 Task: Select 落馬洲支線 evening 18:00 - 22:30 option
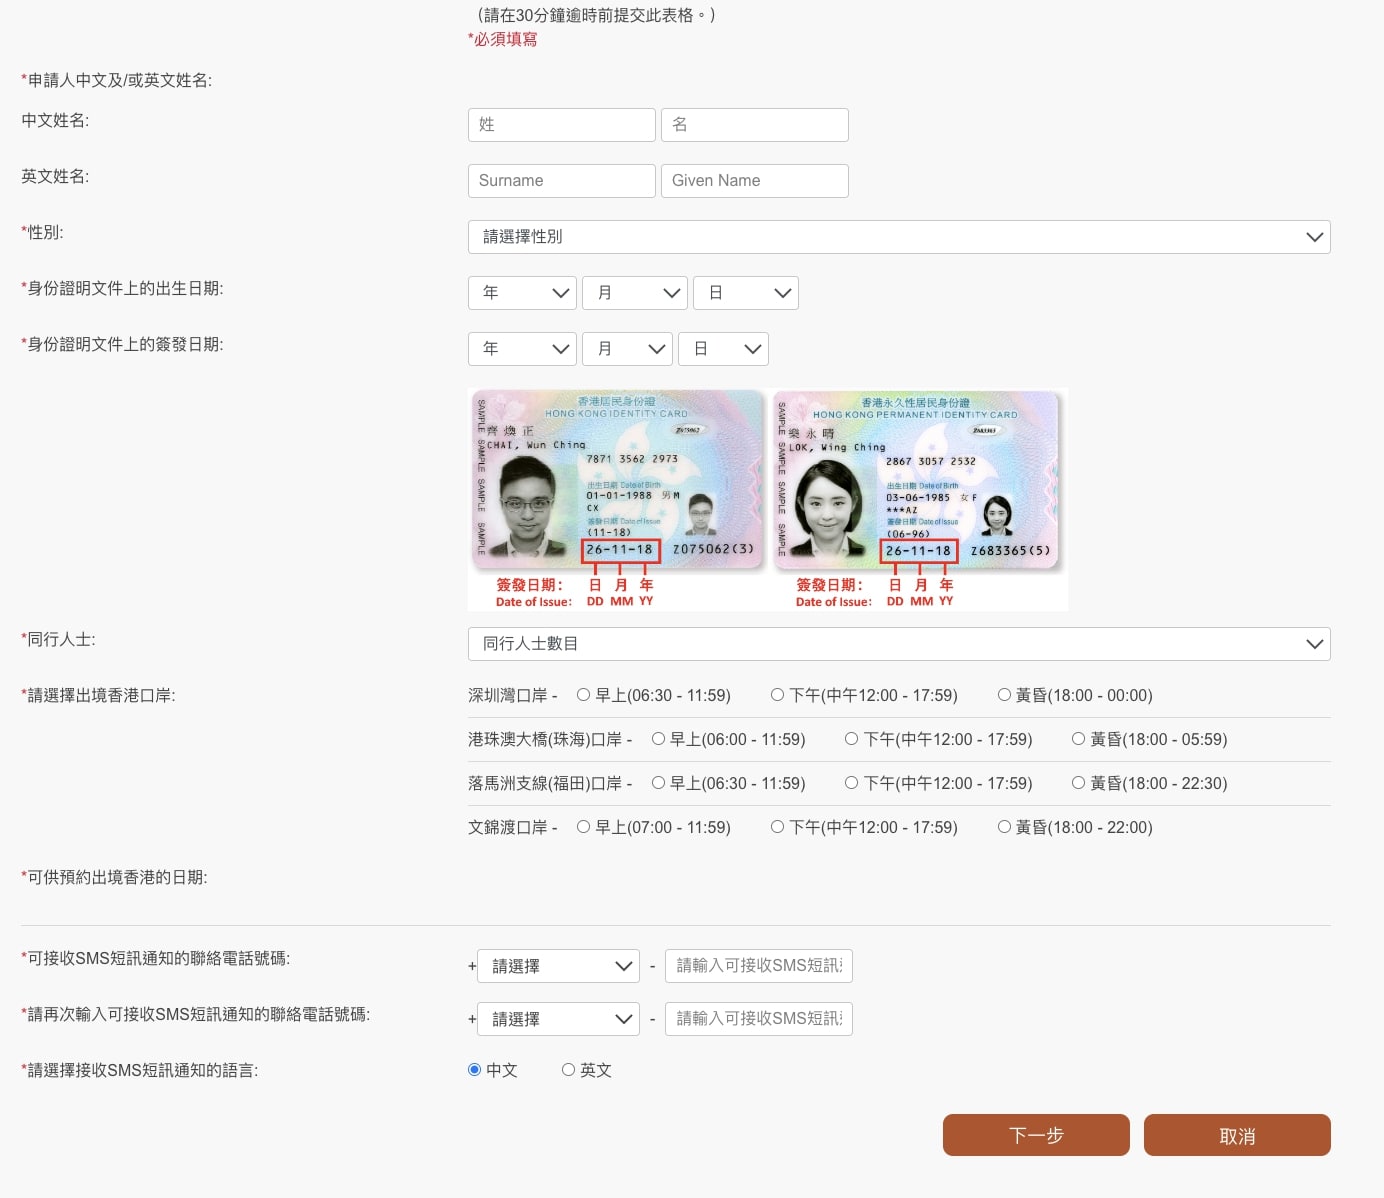point(1079,783)
